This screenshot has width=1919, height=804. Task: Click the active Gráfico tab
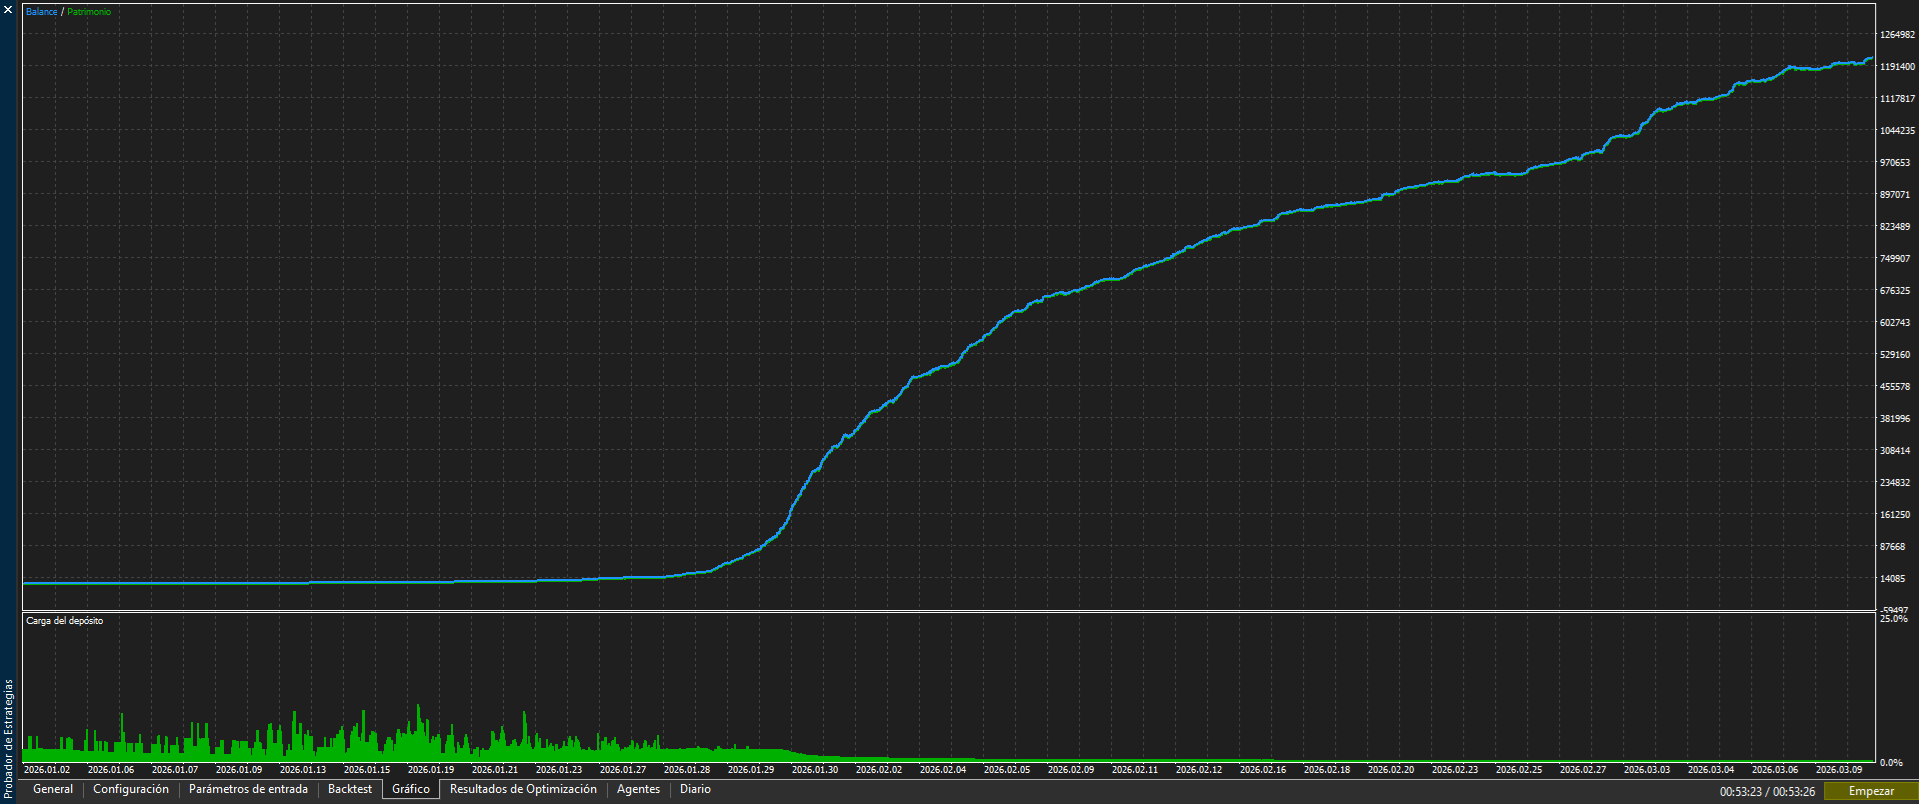point(411,790)
